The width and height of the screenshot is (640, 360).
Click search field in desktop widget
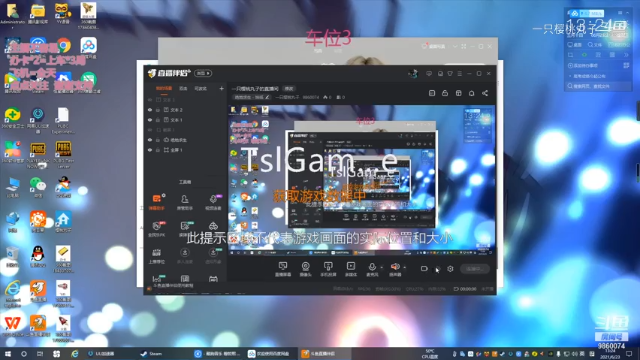click(598, 86)
